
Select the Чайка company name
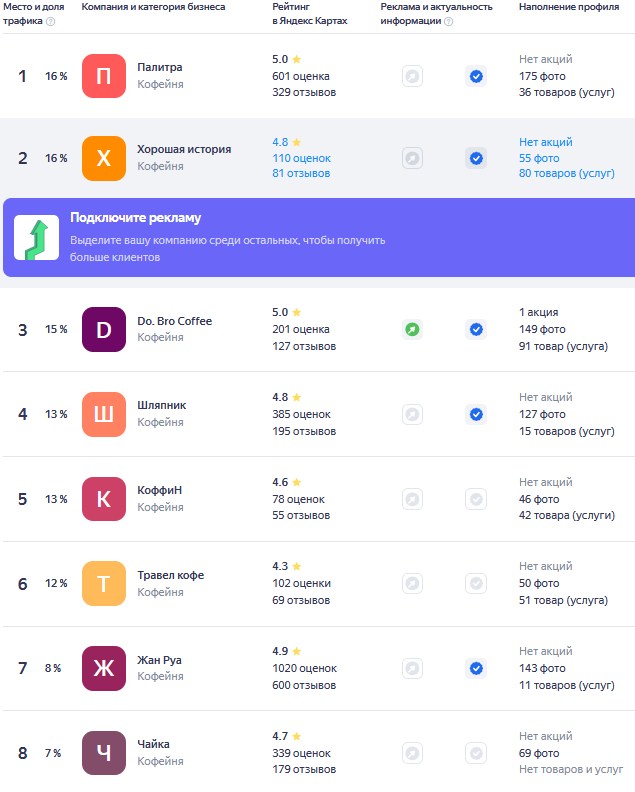tap(153, 744)
